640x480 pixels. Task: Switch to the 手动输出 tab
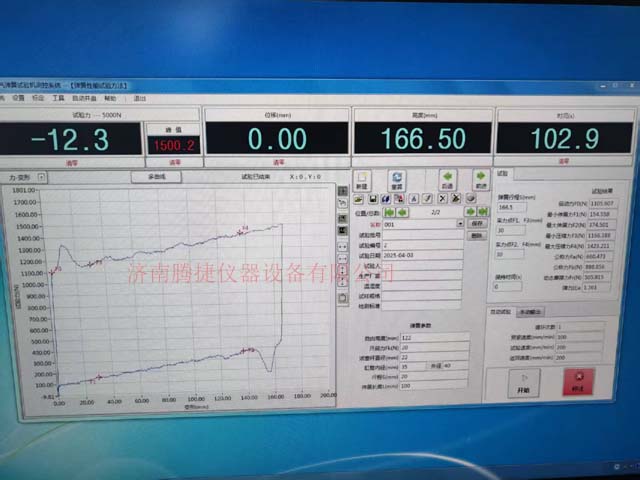pyautogui.click(x=530, y=311)
